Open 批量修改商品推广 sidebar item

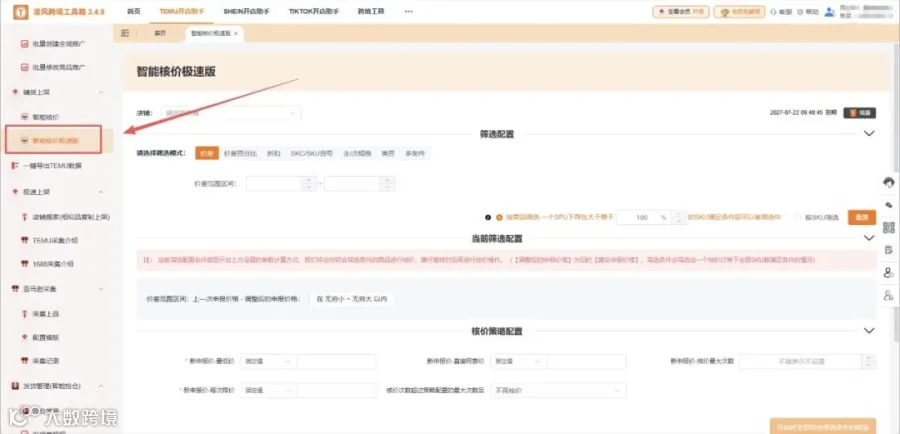pyautogui.click(x=59, y=67)
